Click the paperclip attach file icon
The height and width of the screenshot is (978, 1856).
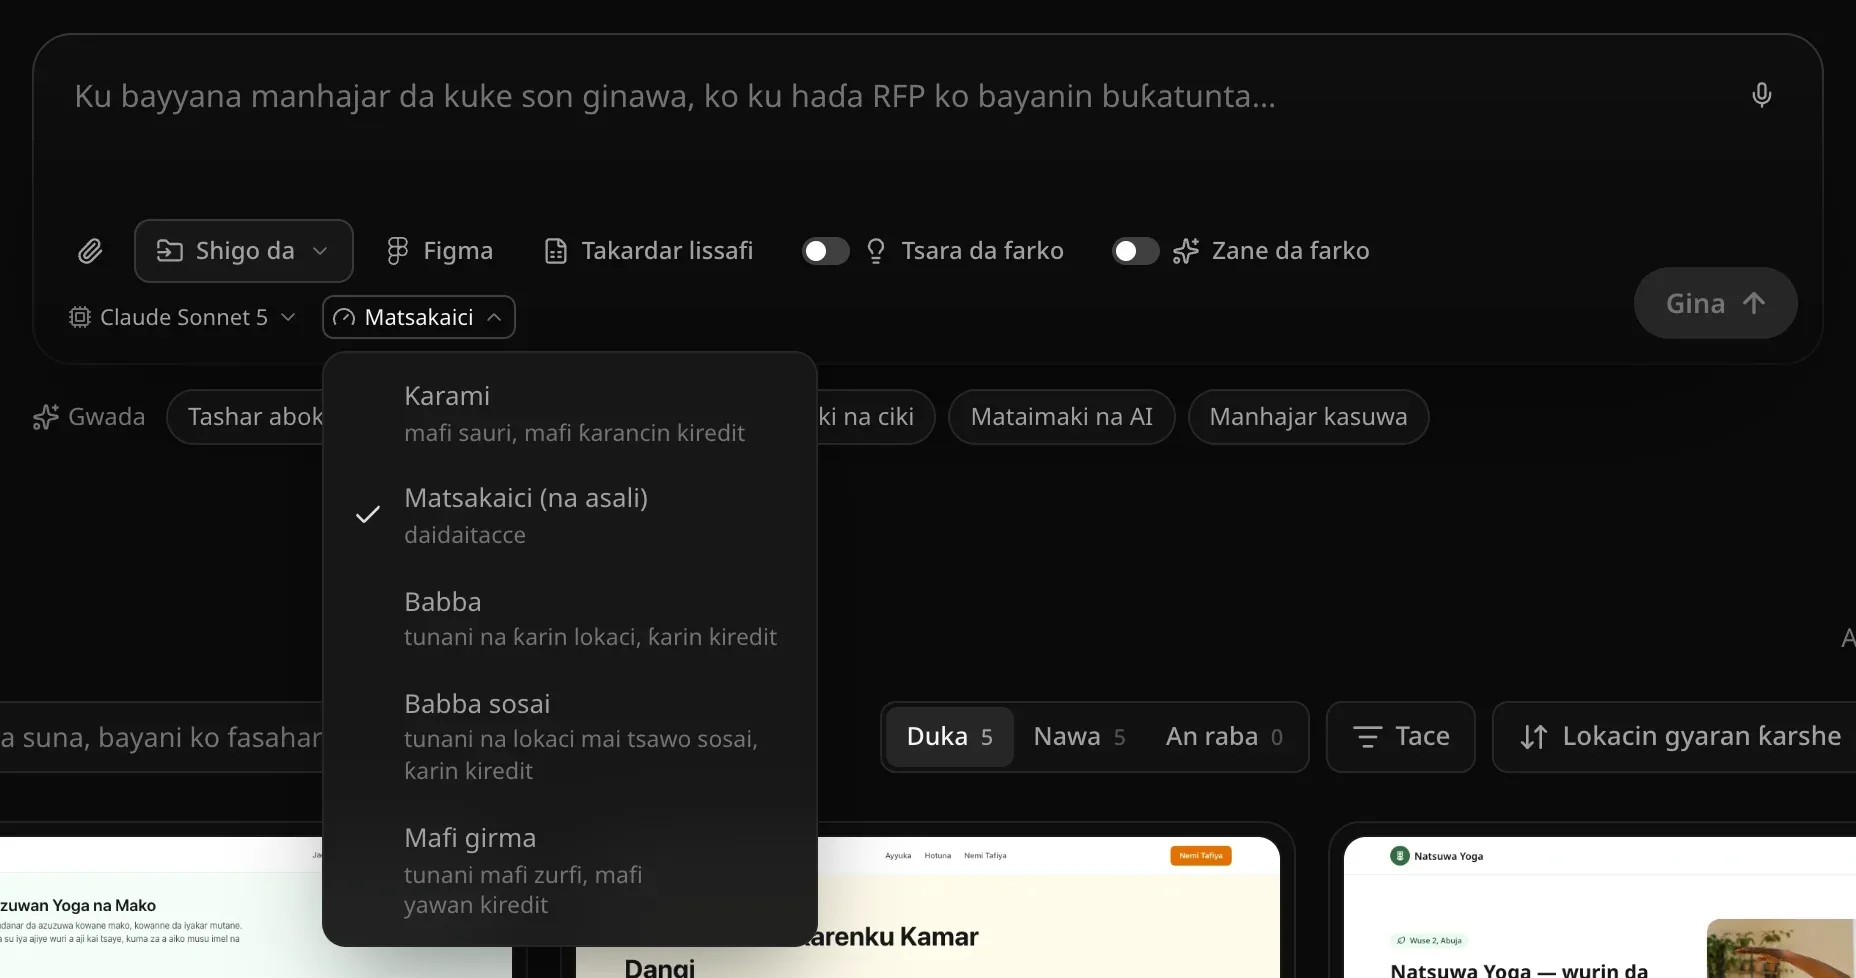click(x=90, y=251)
